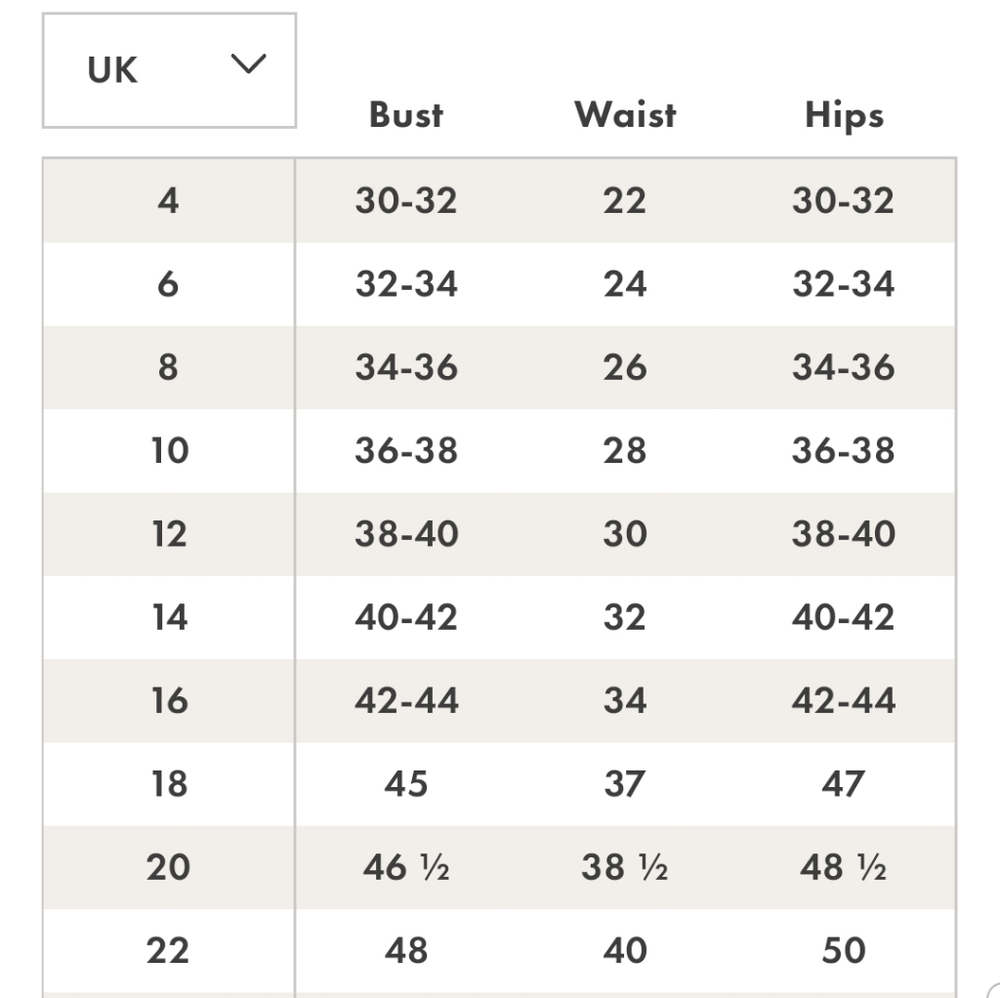Click the 46 ½ bust measurement cell
Screen dimensions: 1000x998
click(x=406, y=867)
